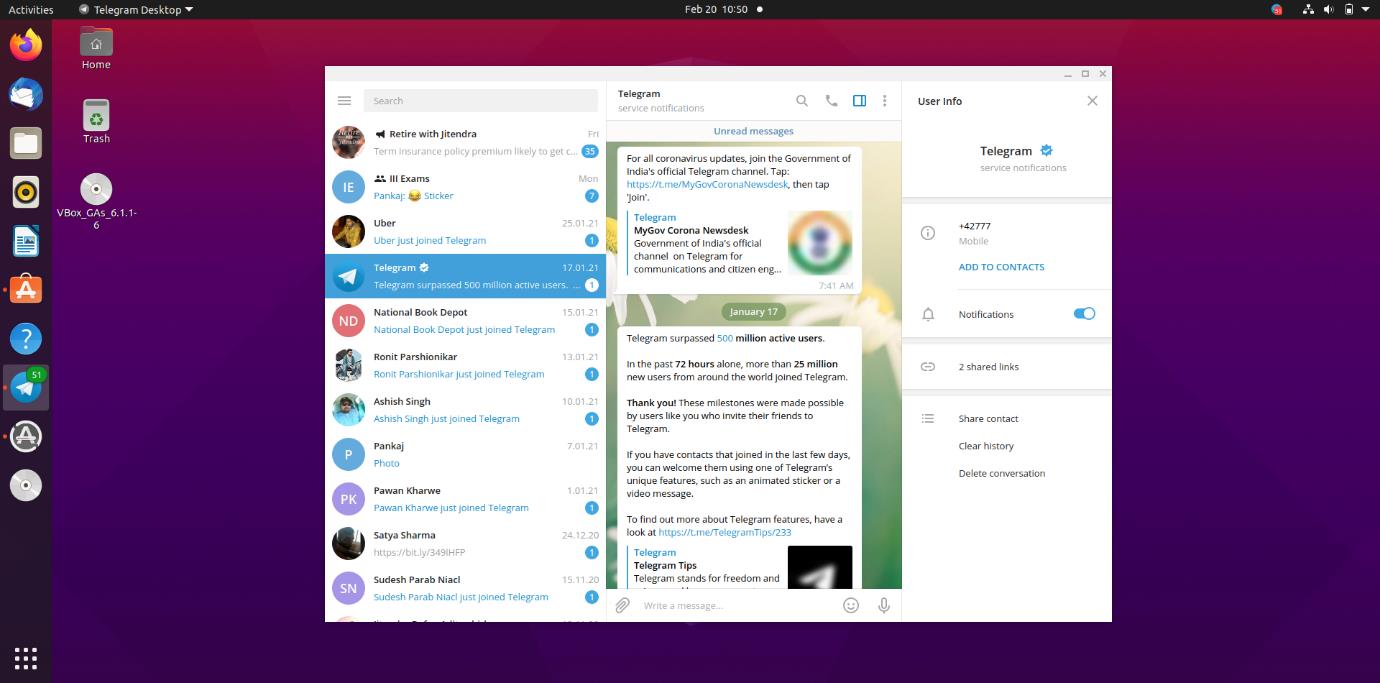Viewport: 1380px width, 683px height.
Task: Select Share contact option
Action: 988,419
